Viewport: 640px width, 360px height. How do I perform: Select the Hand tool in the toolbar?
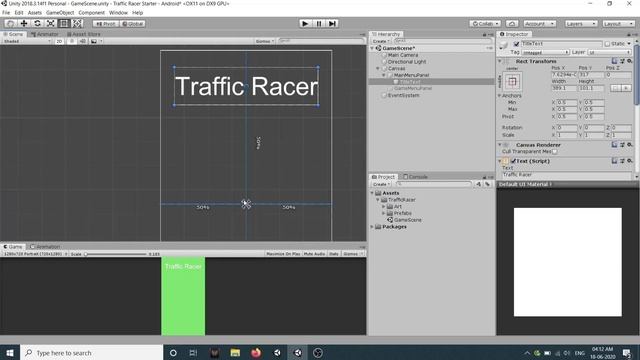[11, 24]
